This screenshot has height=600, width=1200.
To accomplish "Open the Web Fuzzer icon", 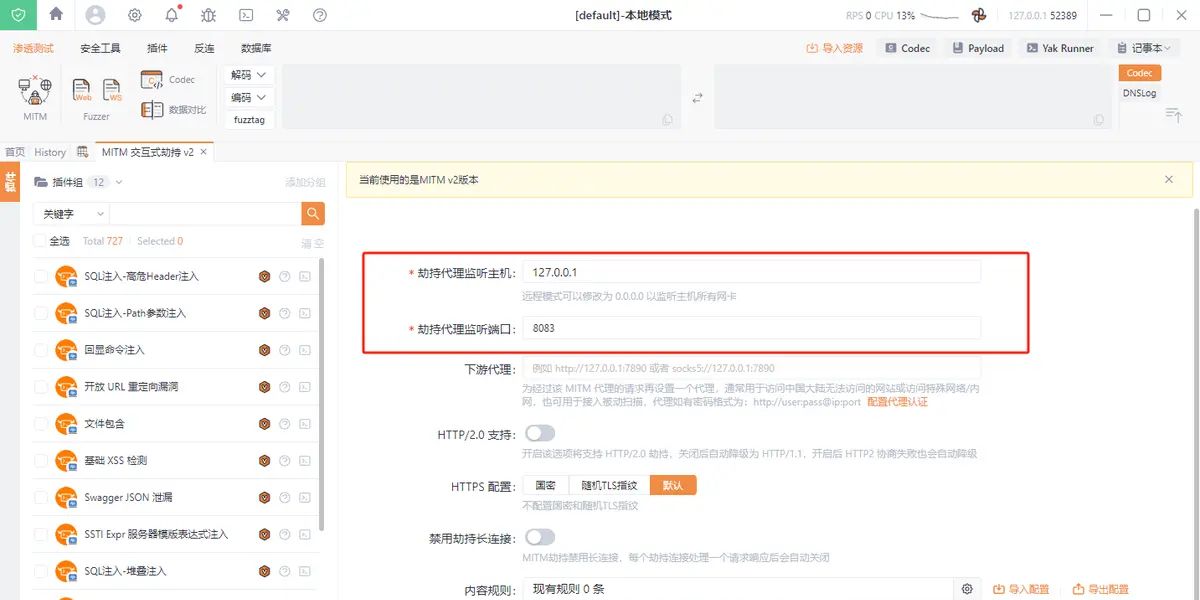I will [x=82, y=90].
